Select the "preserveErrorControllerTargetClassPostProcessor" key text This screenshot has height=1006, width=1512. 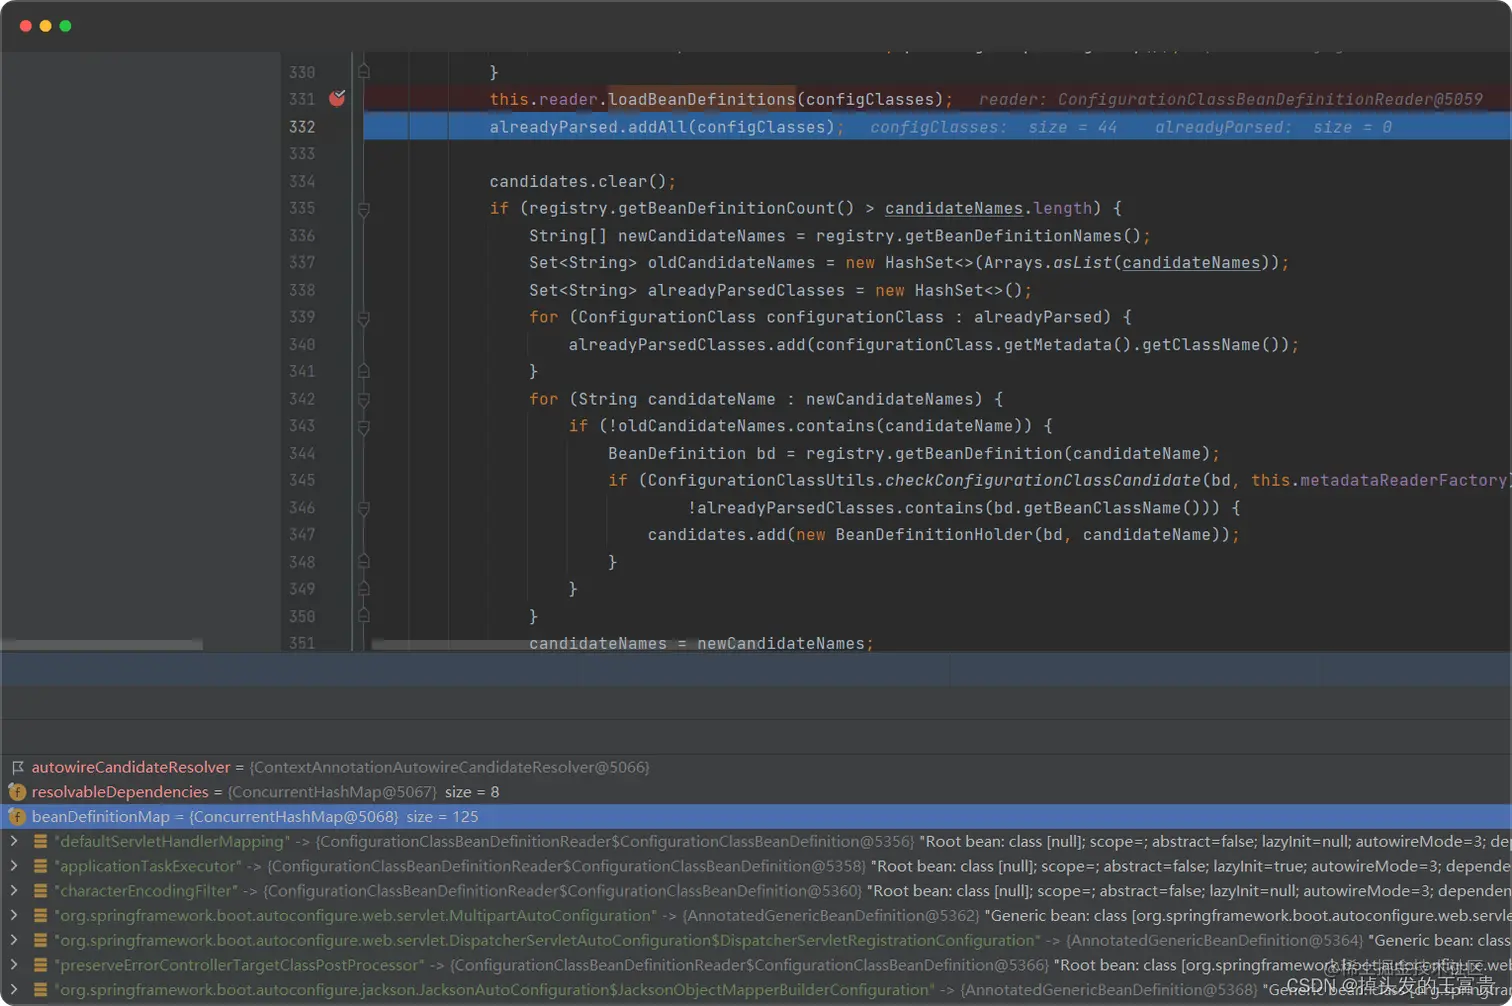(x=240, y=965)
